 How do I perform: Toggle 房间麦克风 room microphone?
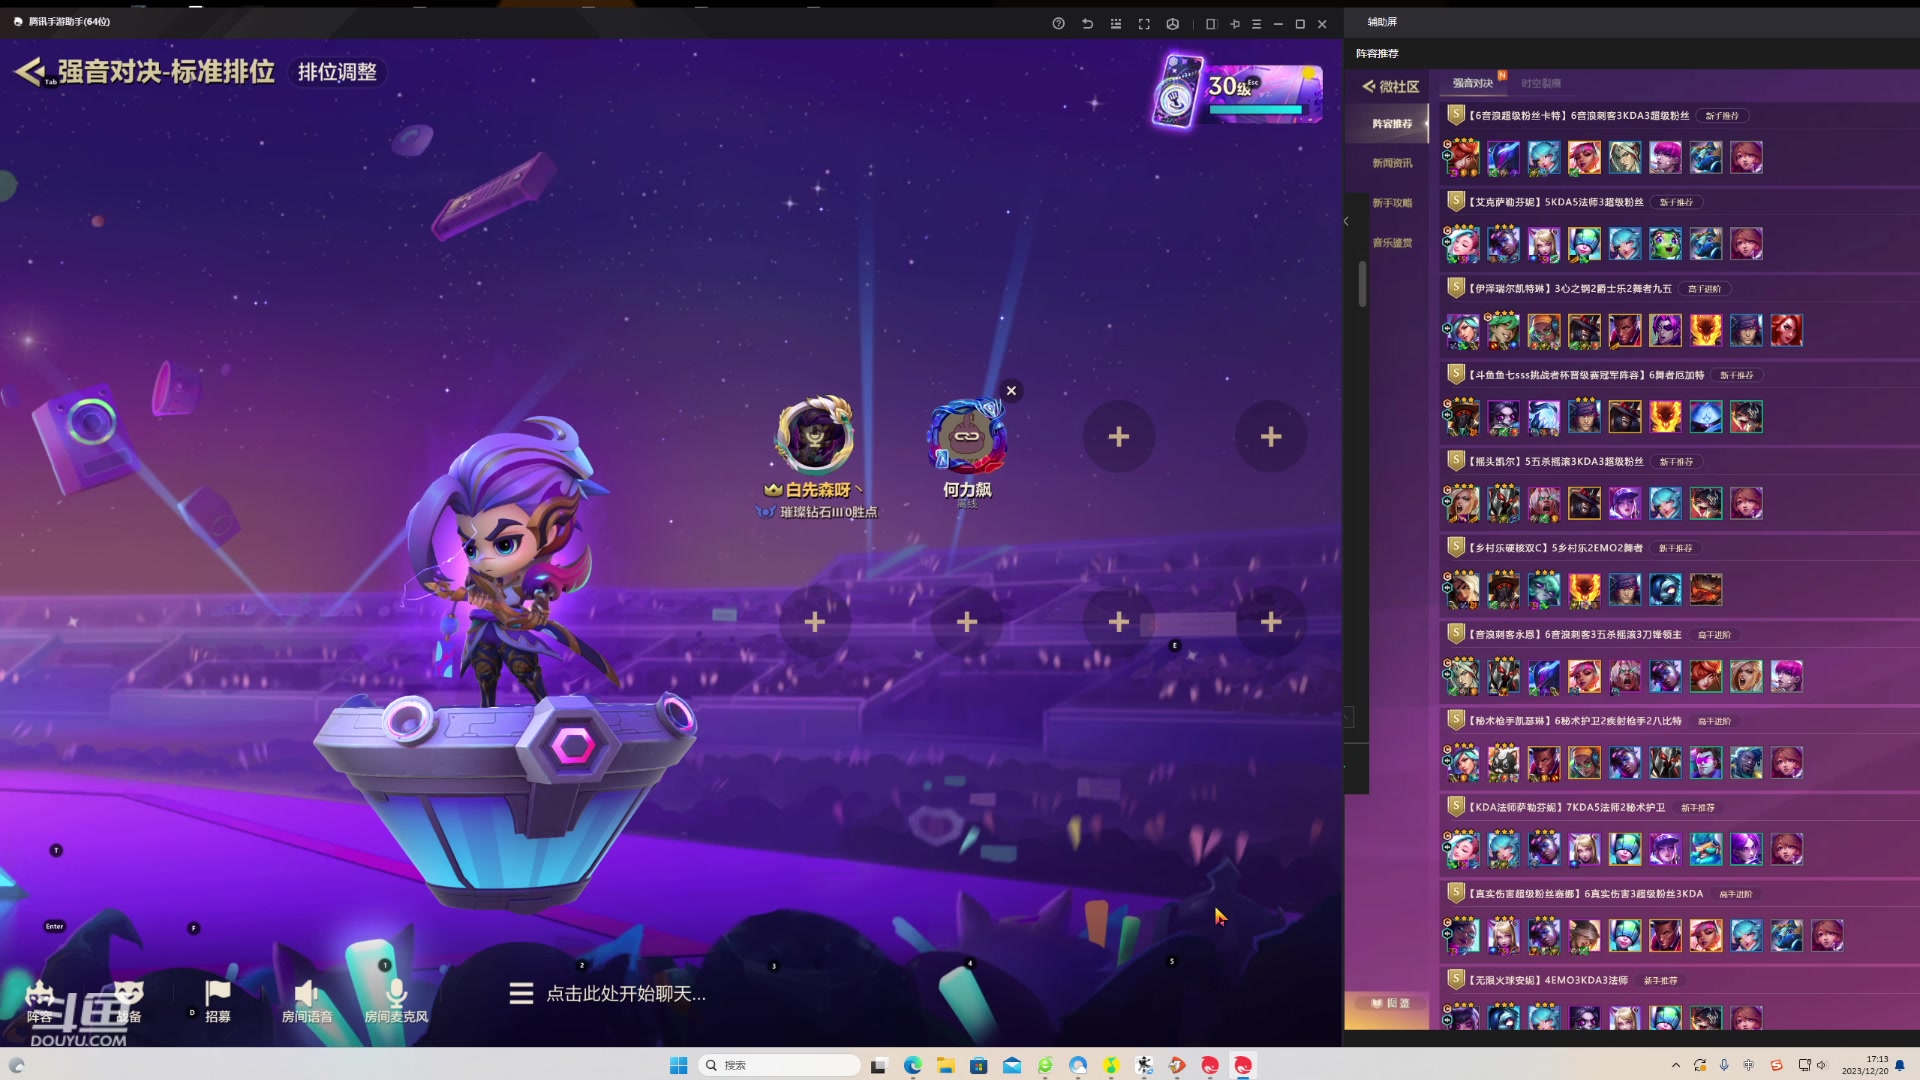coord(396,1002)
